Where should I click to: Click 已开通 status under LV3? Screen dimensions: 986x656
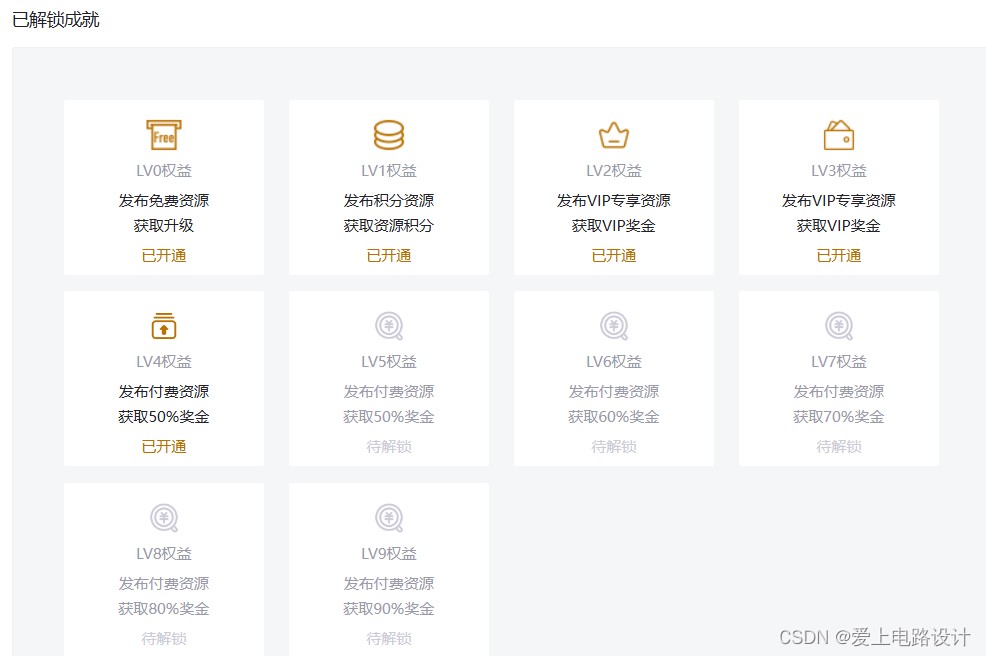[x=839, y=255]
